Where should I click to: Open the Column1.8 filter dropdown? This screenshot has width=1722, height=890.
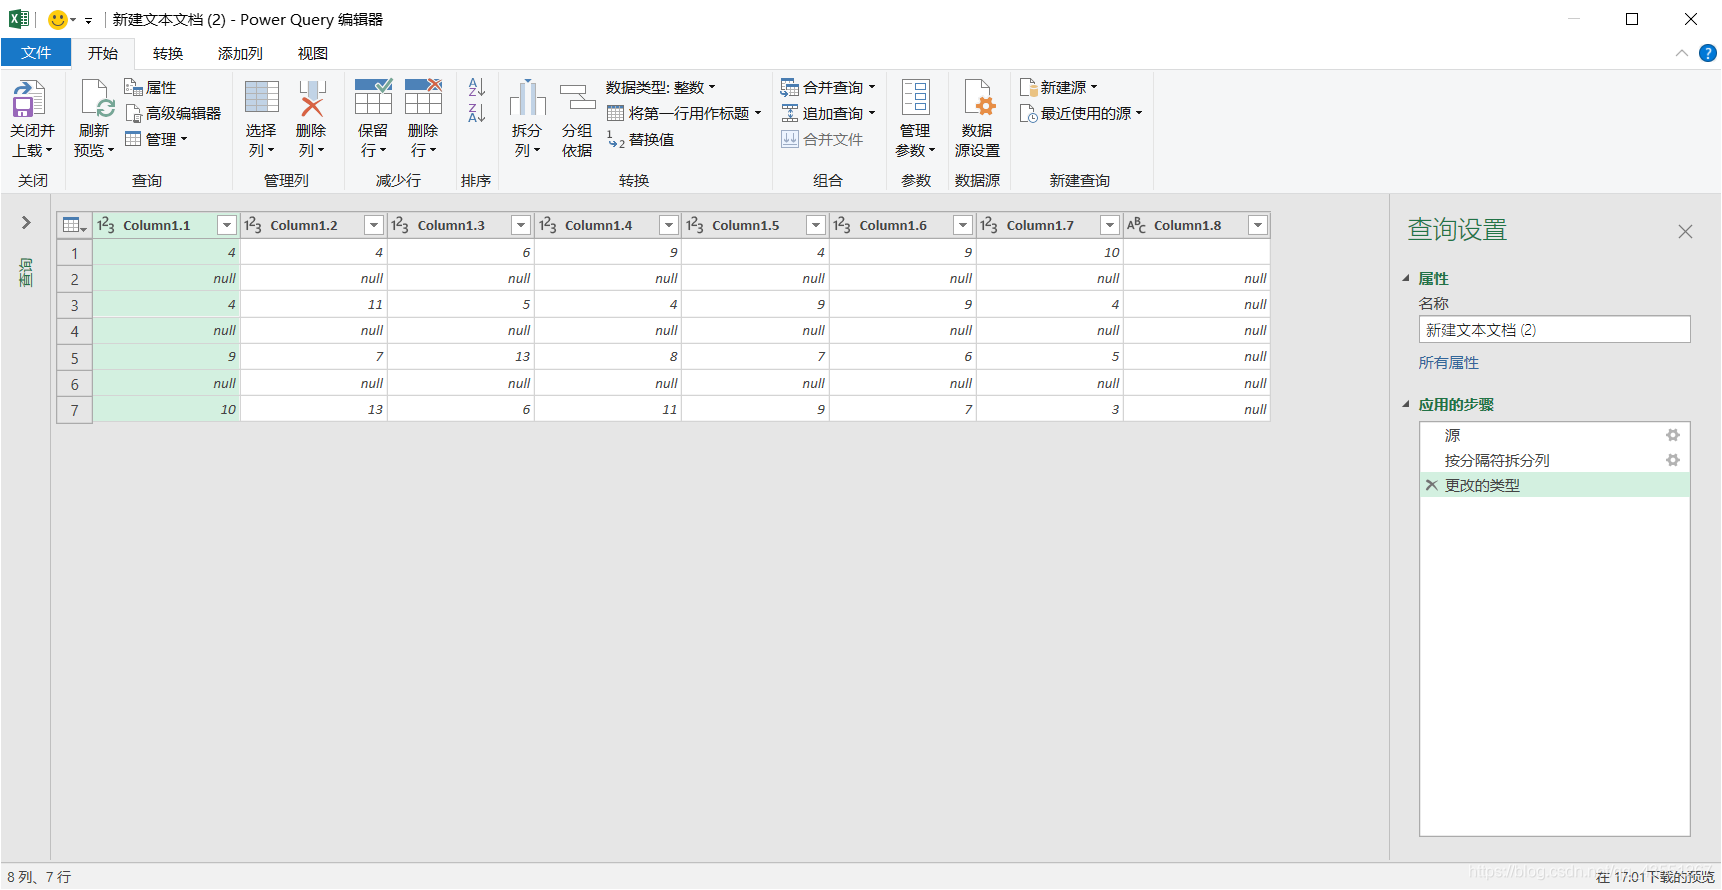[x=1258, y=225]
